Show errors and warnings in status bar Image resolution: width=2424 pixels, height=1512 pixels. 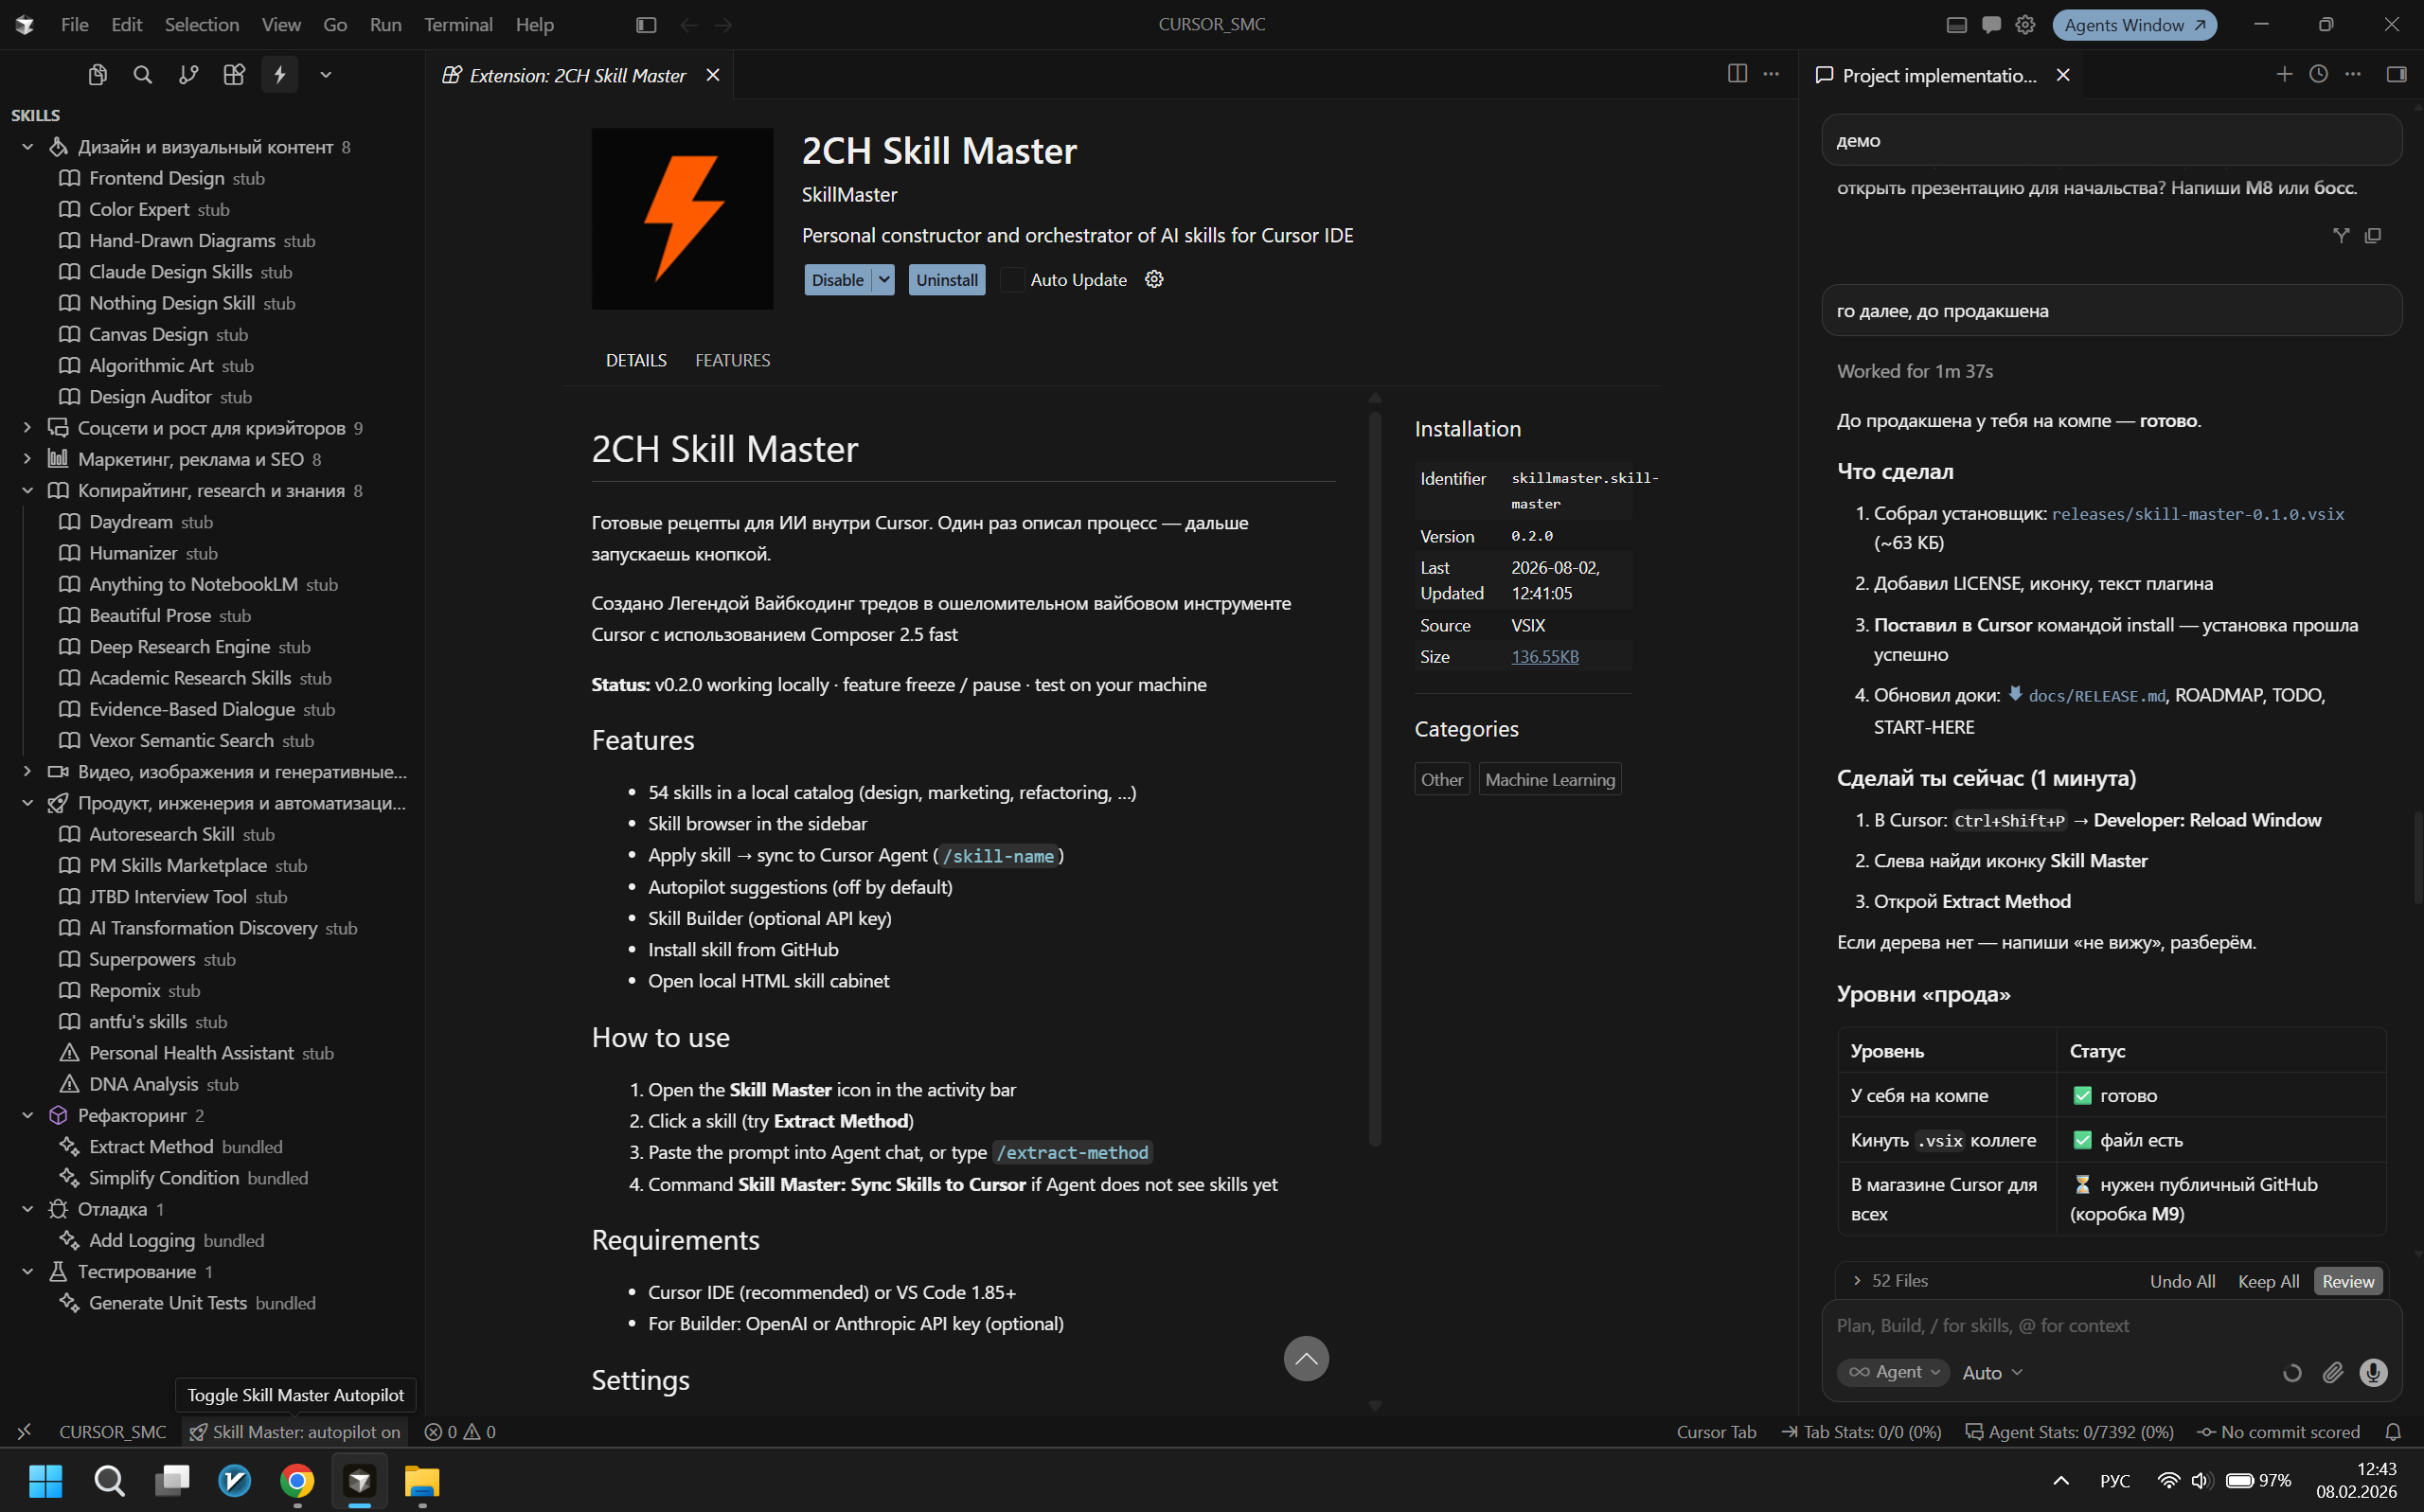coord(460,1432)
